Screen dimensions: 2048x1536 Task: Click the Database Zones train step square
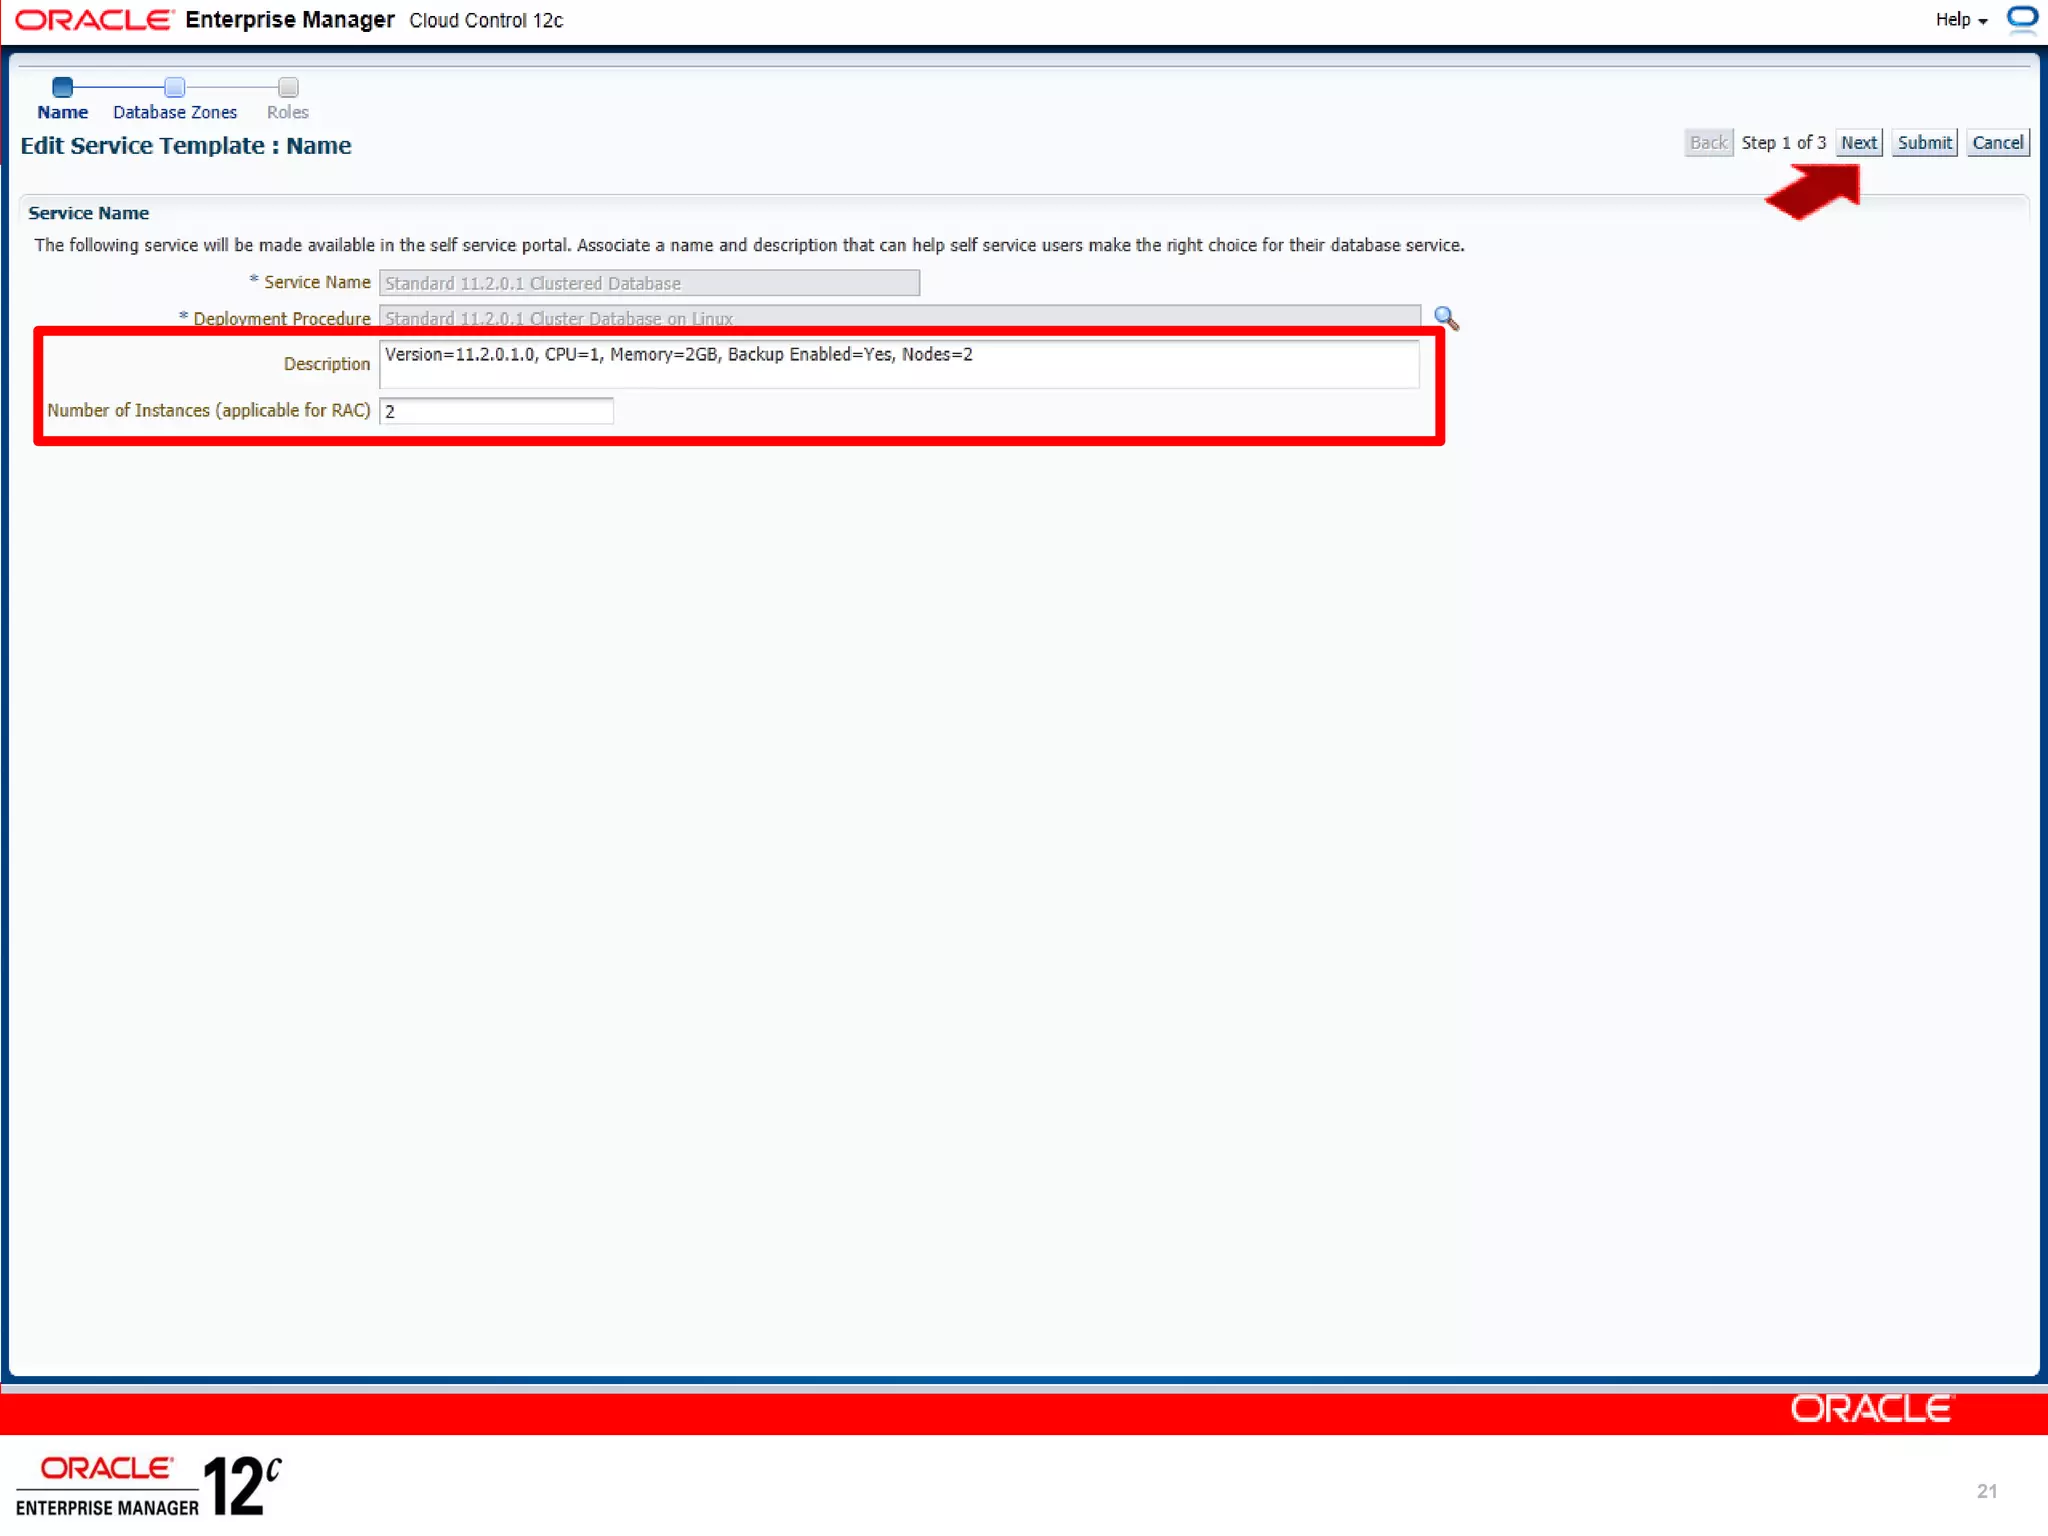point(174,87)
